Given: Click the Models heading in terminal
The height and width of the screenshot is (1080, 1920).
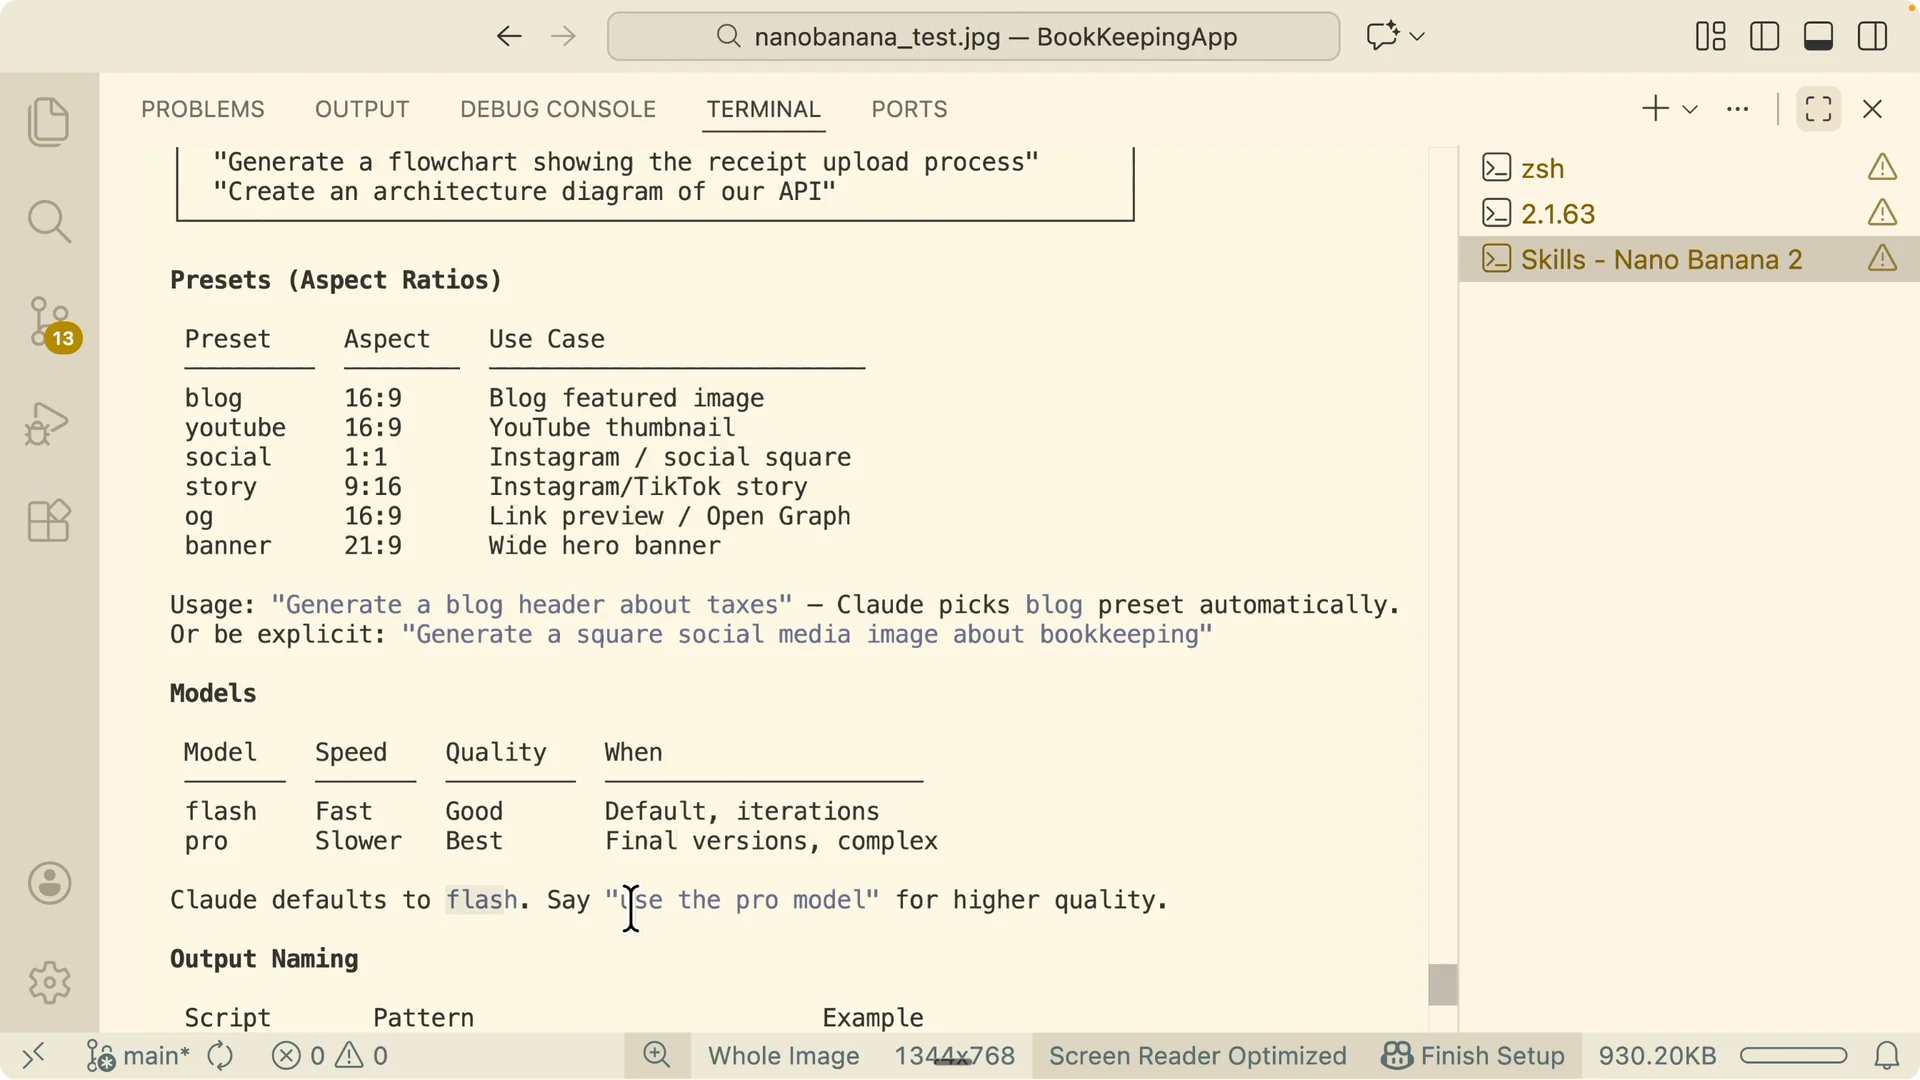Looking at the screenshot, I should click(x=213, y=693).
